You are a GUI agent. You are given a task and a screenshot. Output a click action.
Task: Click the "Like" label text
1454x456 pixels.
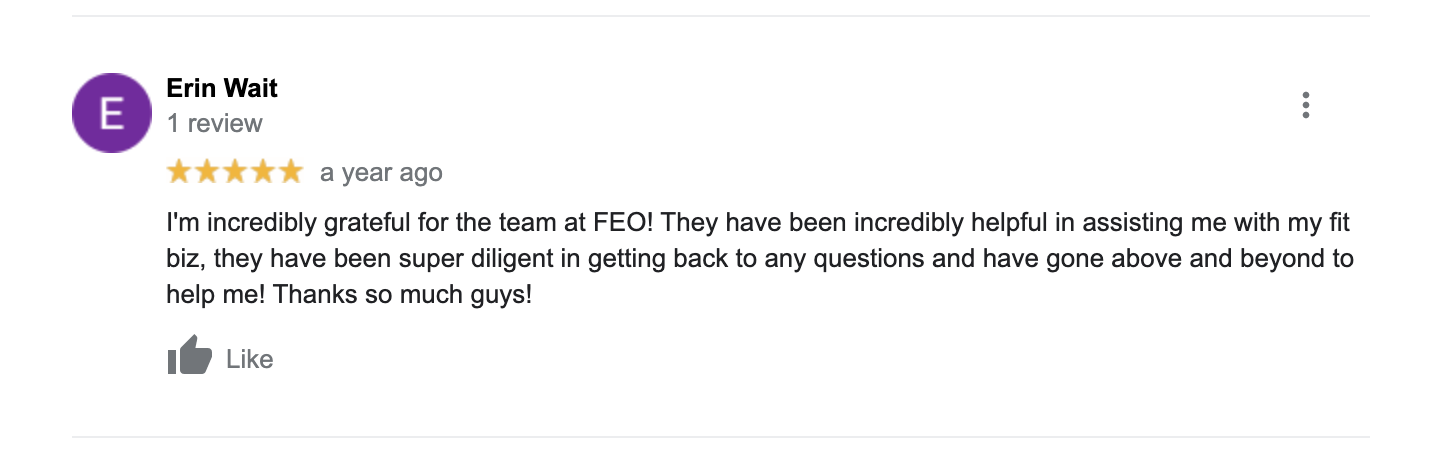[x=250, y=359]
